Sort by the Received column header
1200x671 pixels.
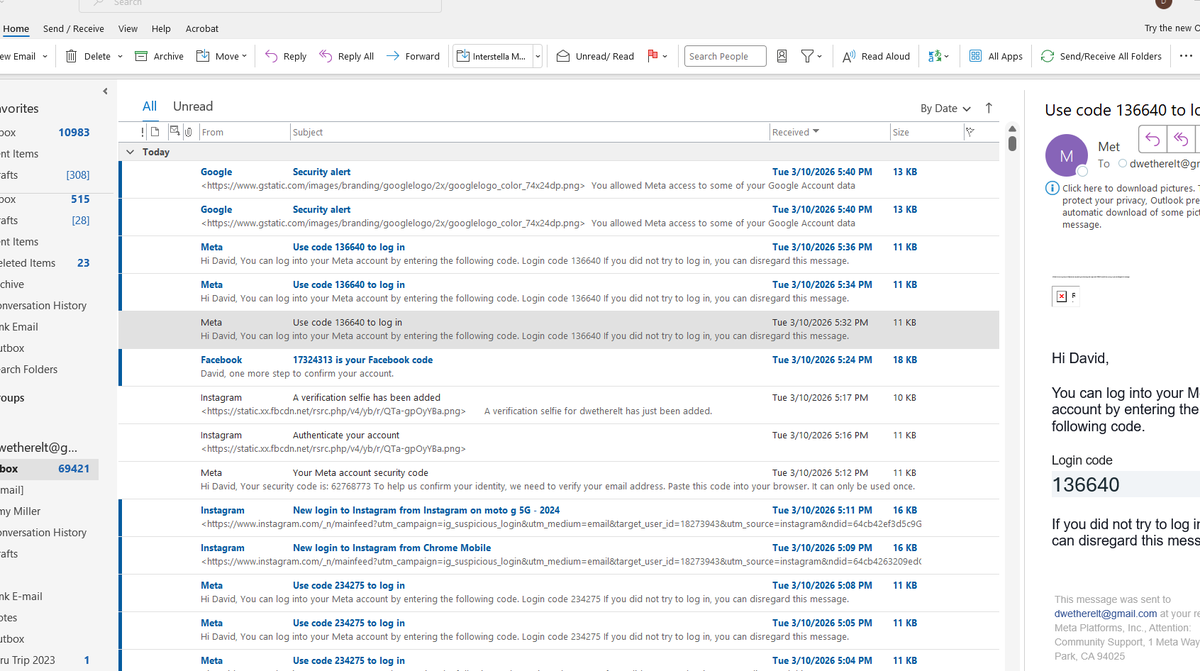828,132
